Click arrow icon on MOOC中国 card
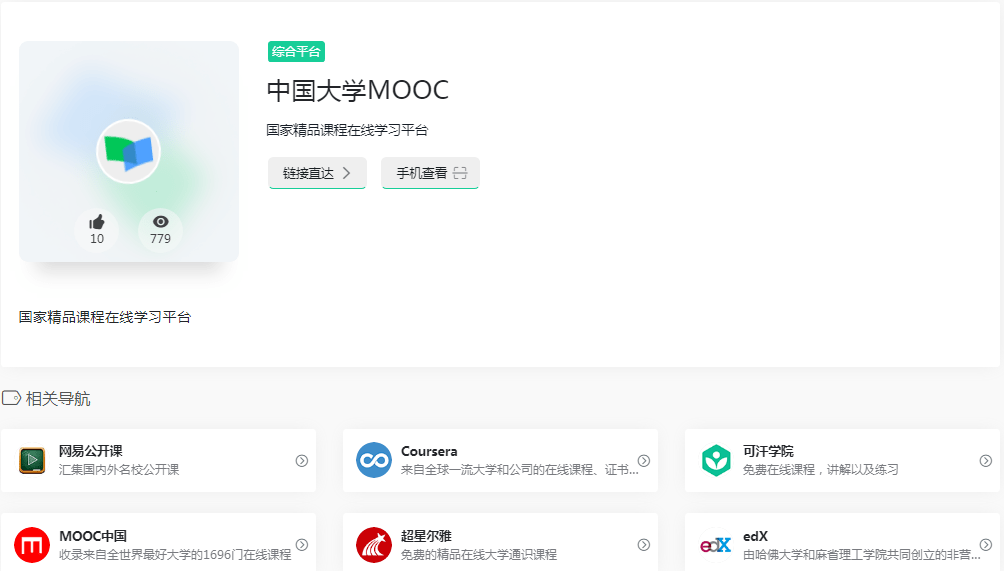This screenshot has height=571, width=1004. 302,545
